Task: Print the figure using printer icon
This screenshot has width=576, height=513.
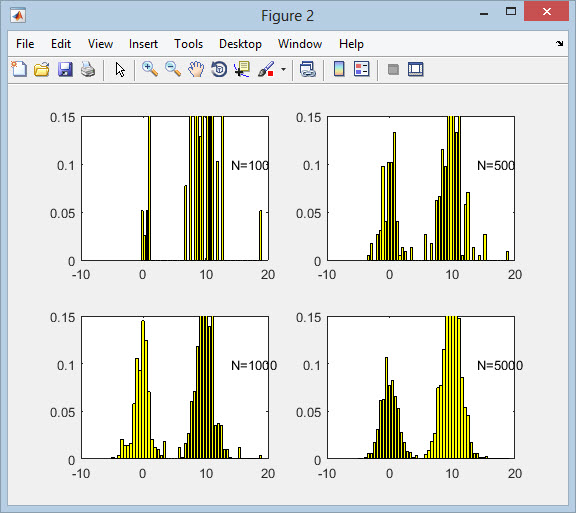Action: click(88, 69)
